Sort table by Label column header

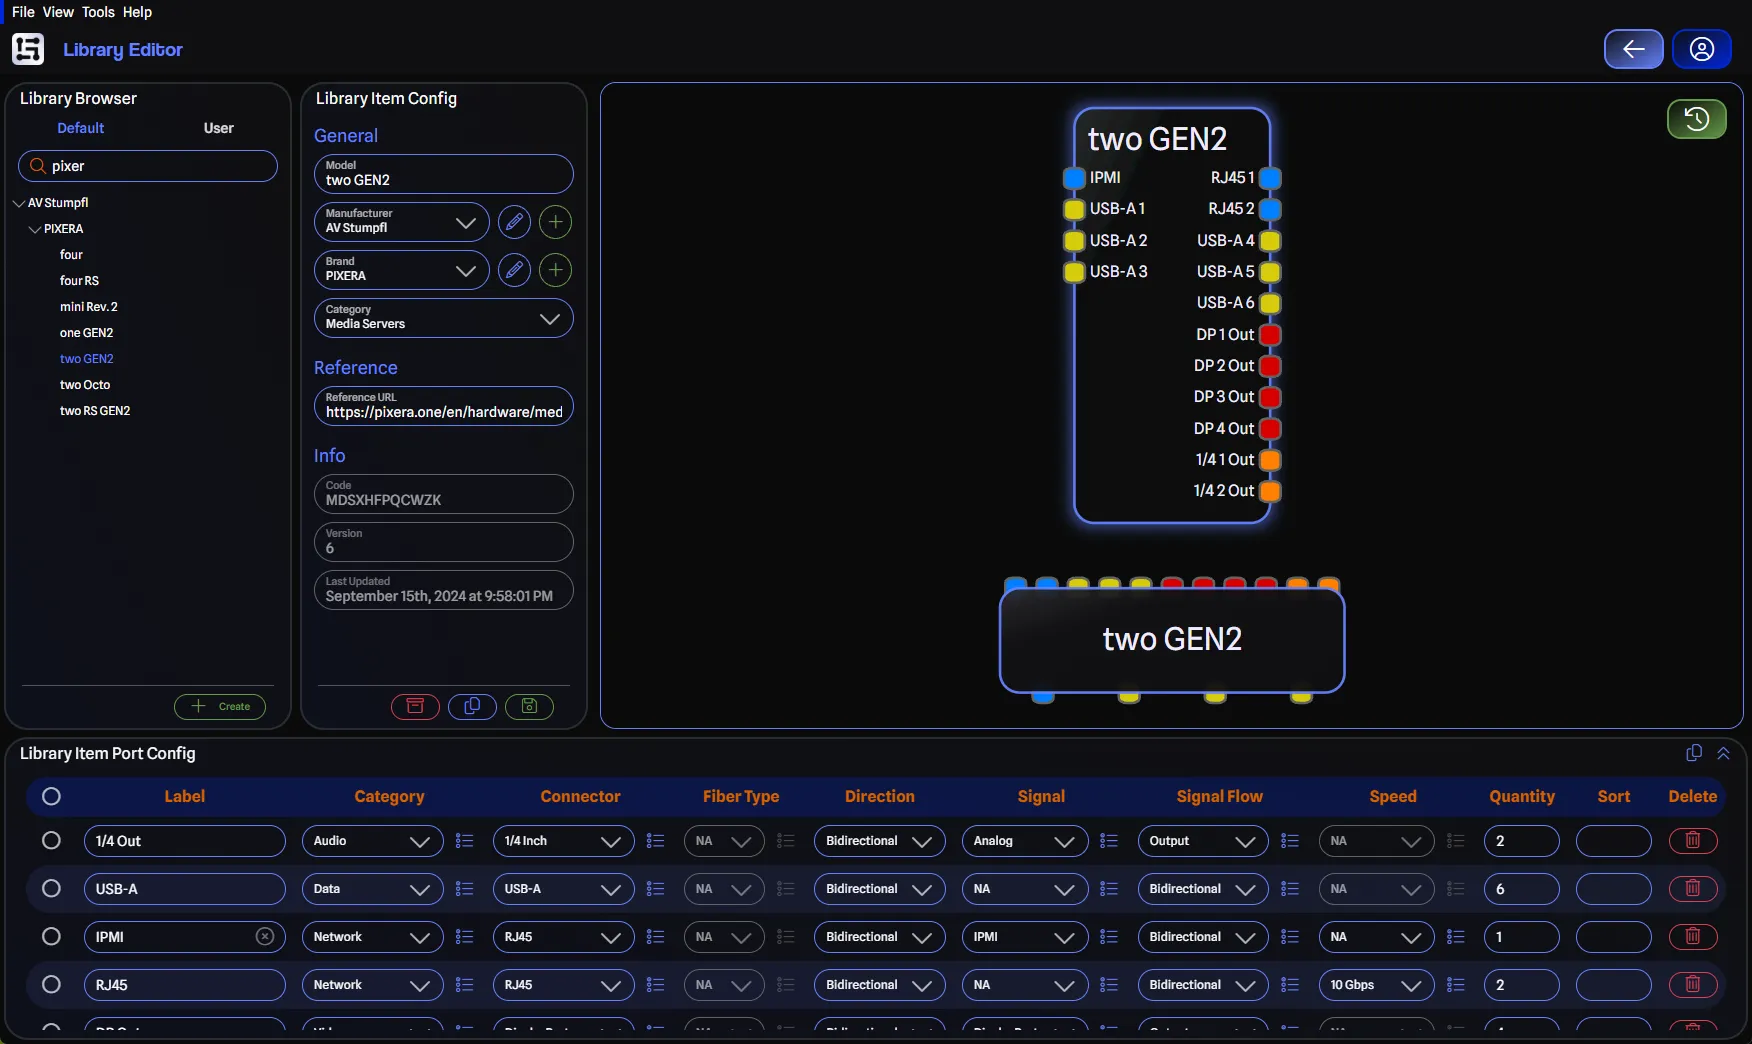[x=184, y=797]
